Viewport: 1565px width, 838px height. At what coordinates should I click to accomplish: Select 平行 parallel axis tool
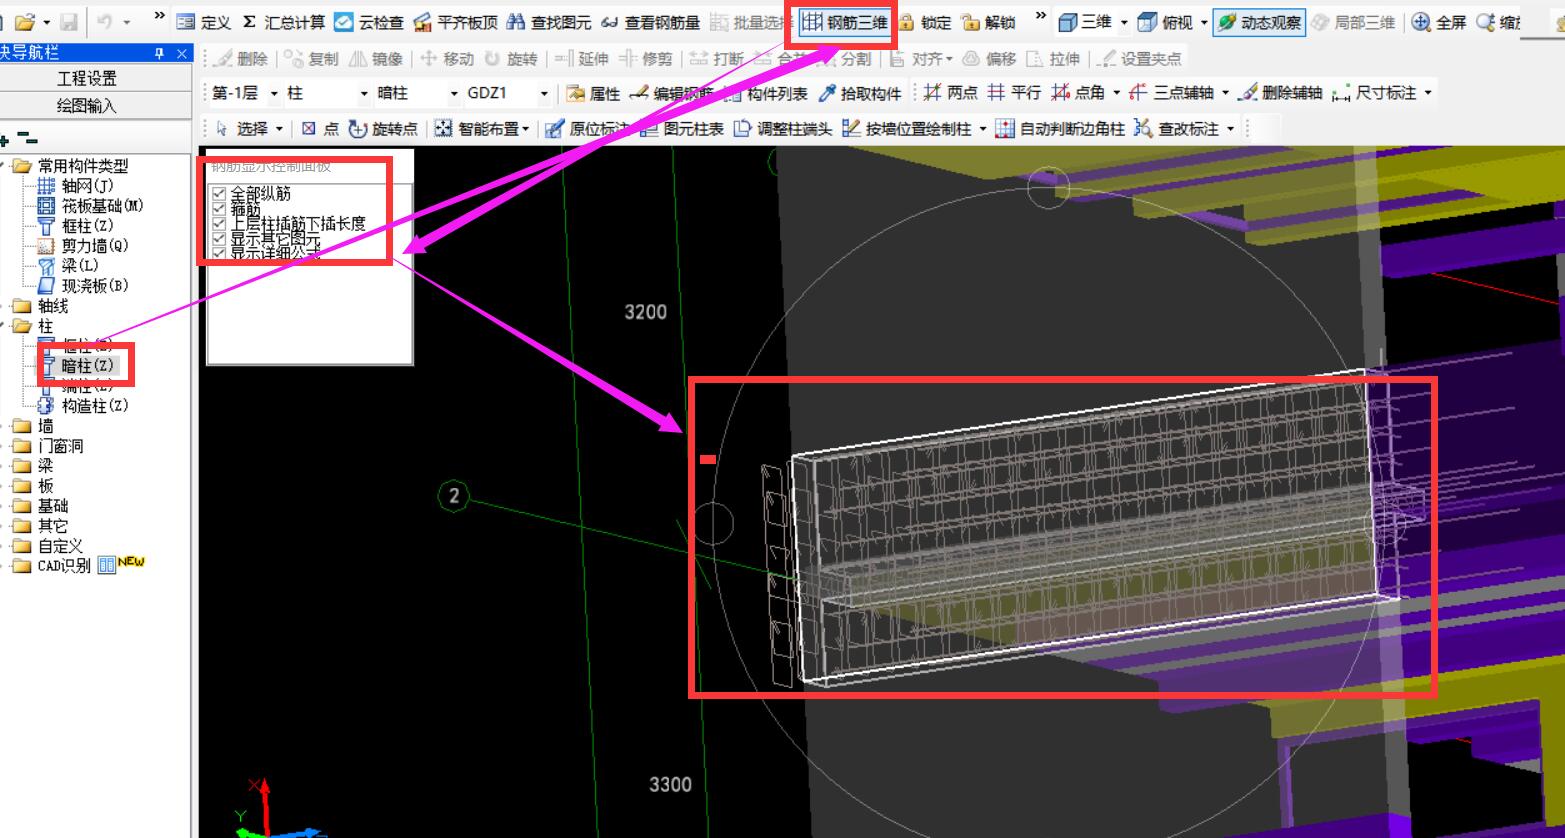click(1014, 93)
